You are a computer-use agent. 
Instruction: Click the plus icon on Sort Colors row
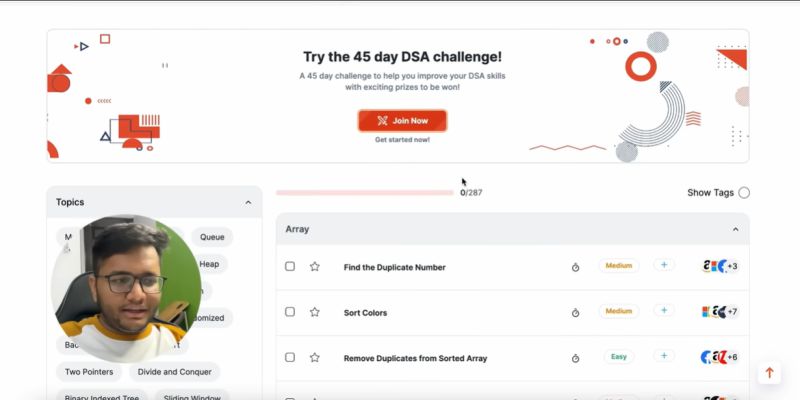664,310
